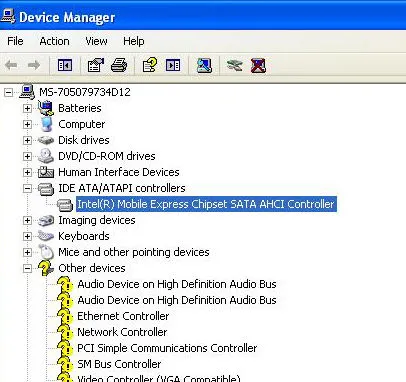Open the Properties toolbar icon
Viewport: 406px width, 382px height.
pos(96,65)
